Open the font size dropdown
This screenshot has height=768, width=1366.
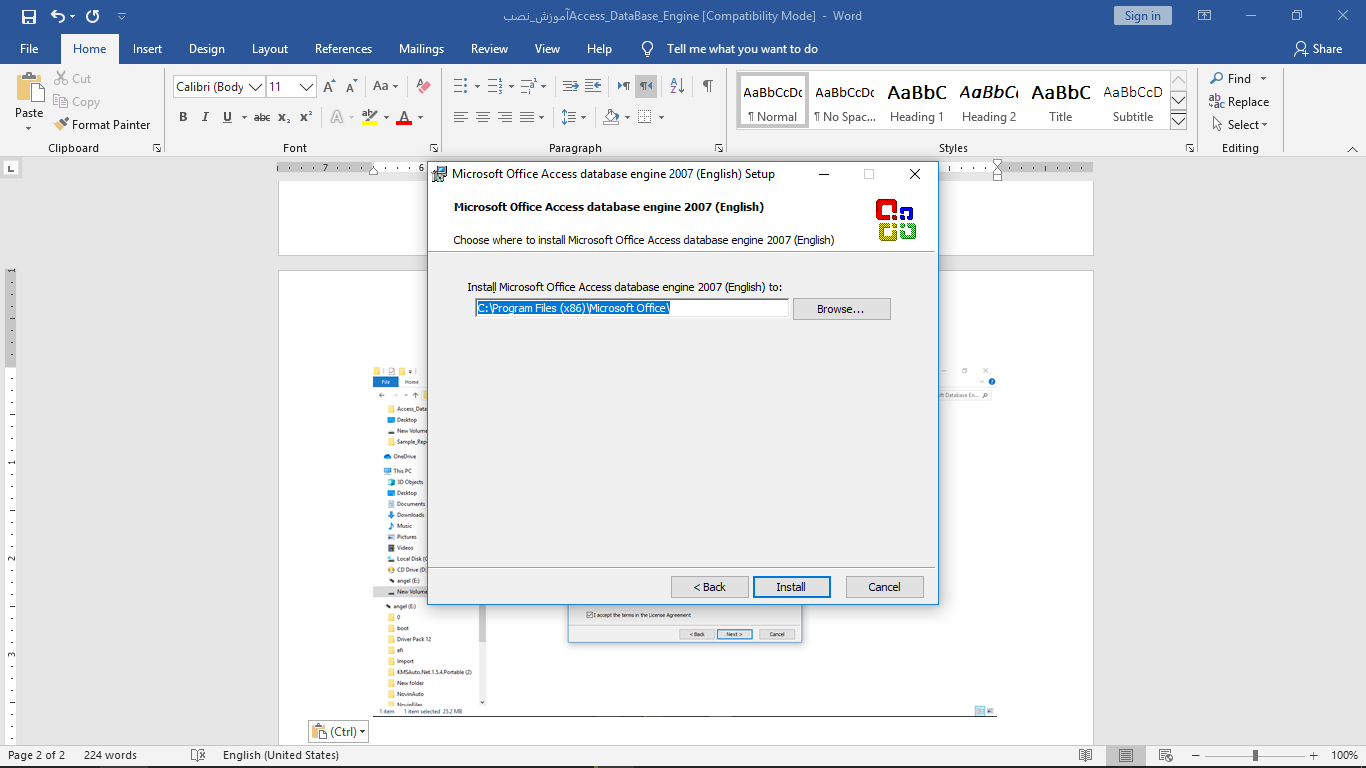pyautogui.click(x=307, y=87)
